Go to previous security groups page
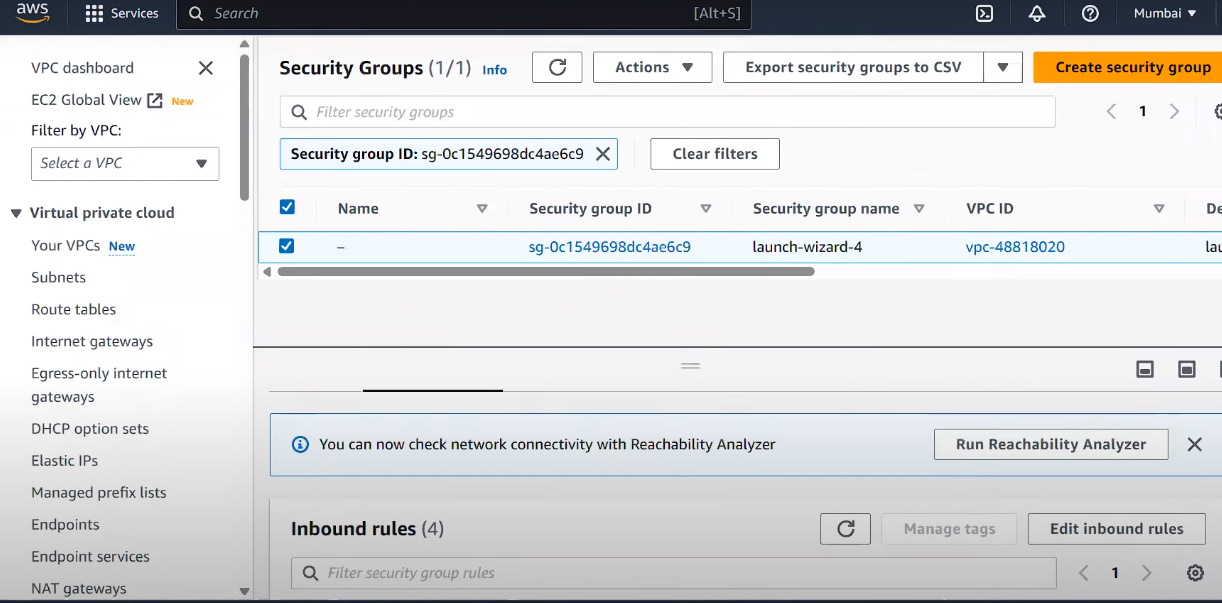 1111,112
